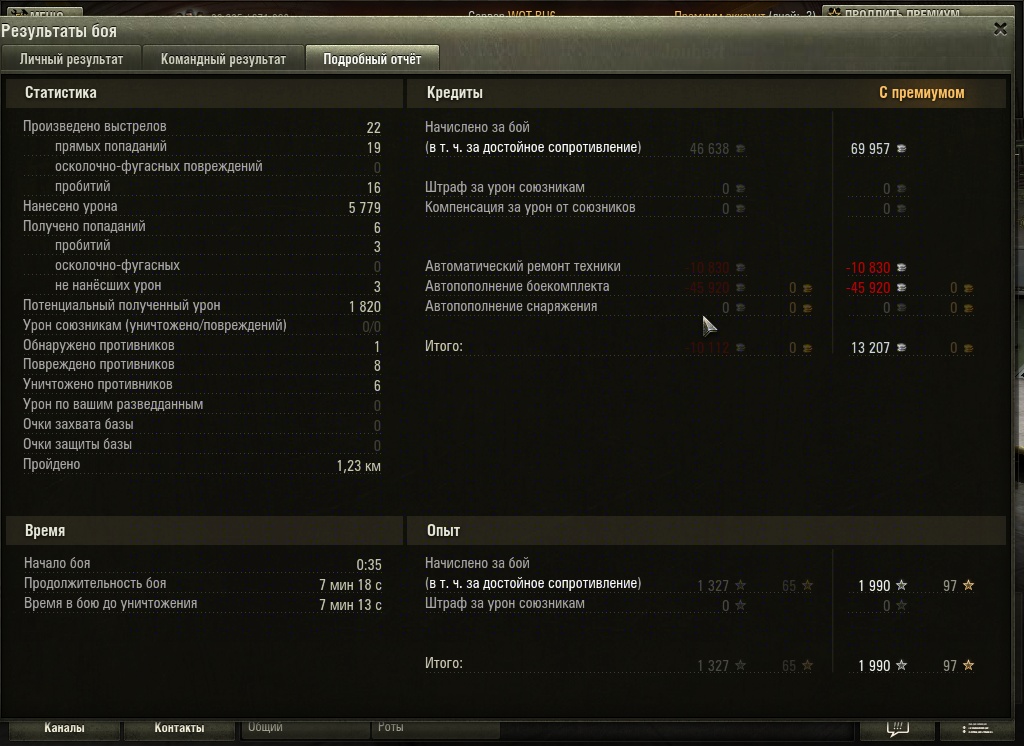Click the star icon beside 1 990 in Начислено за бой
This screenshot has height=746, width=1024.
[901, 585]
